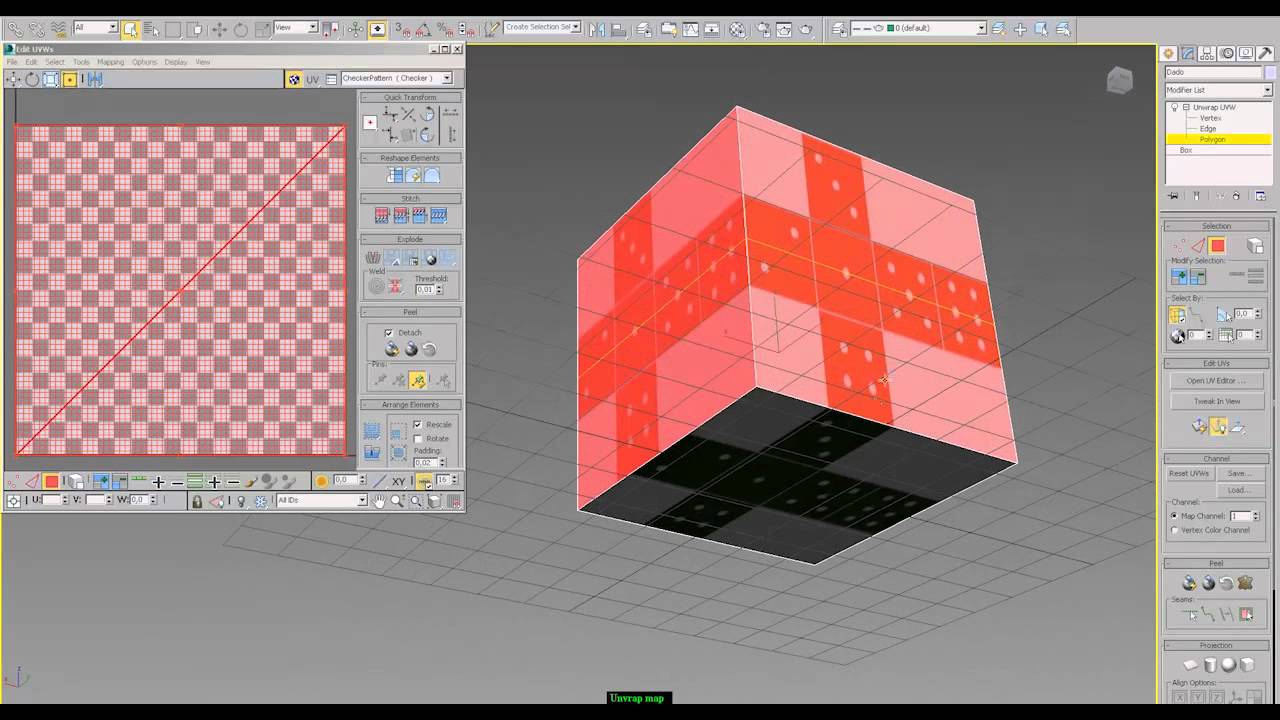Select Polygon sub-object mode in Edit UVWs bottom bar
Image resolution: width=1280 pixels, height=720 pixels.
[x=51, y=482]
